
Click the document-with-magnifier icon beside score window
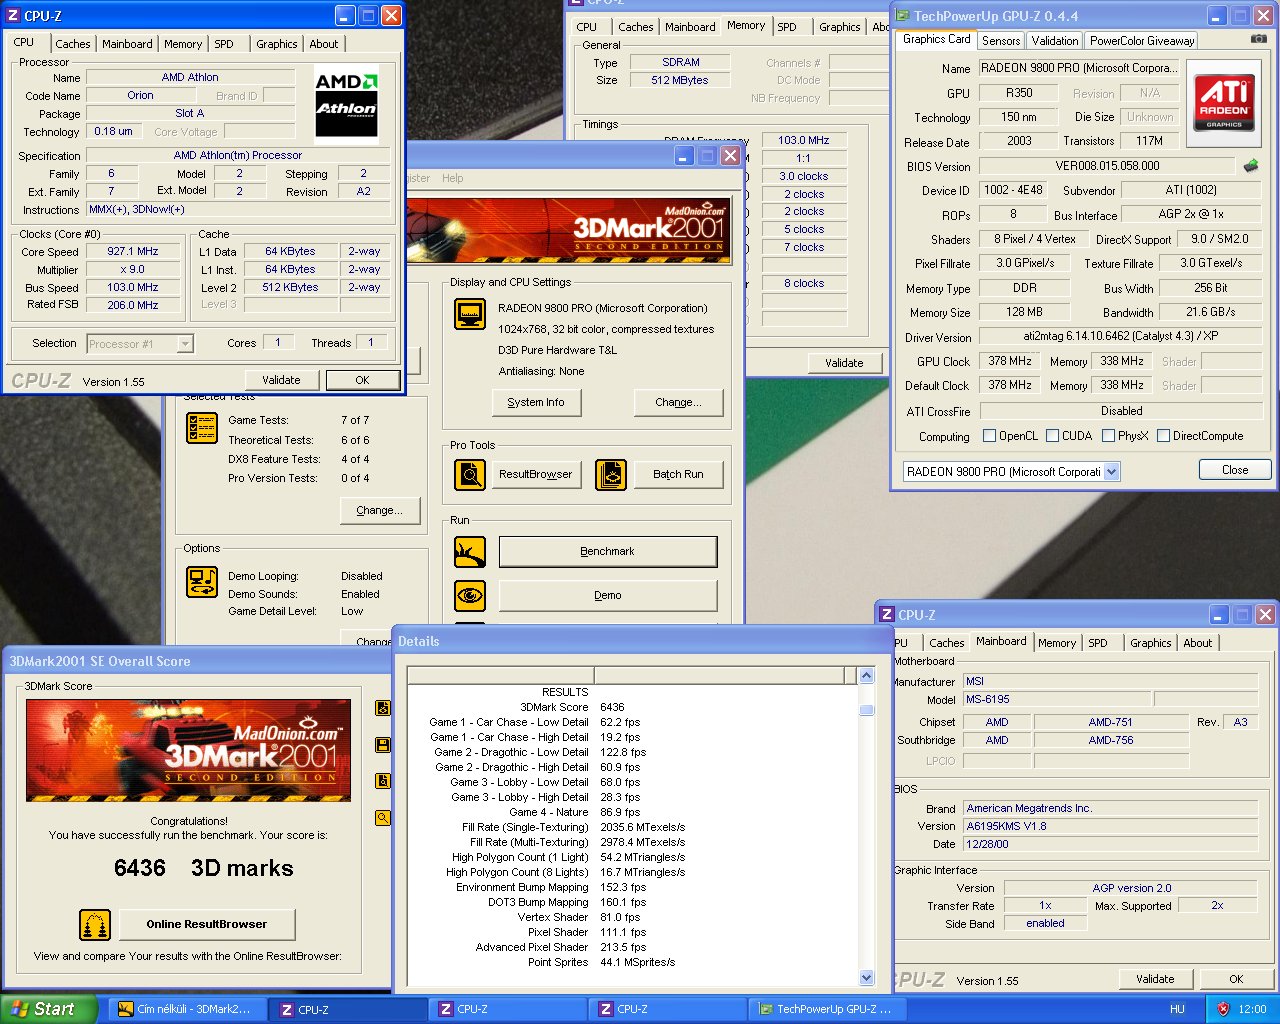(382, 781)
